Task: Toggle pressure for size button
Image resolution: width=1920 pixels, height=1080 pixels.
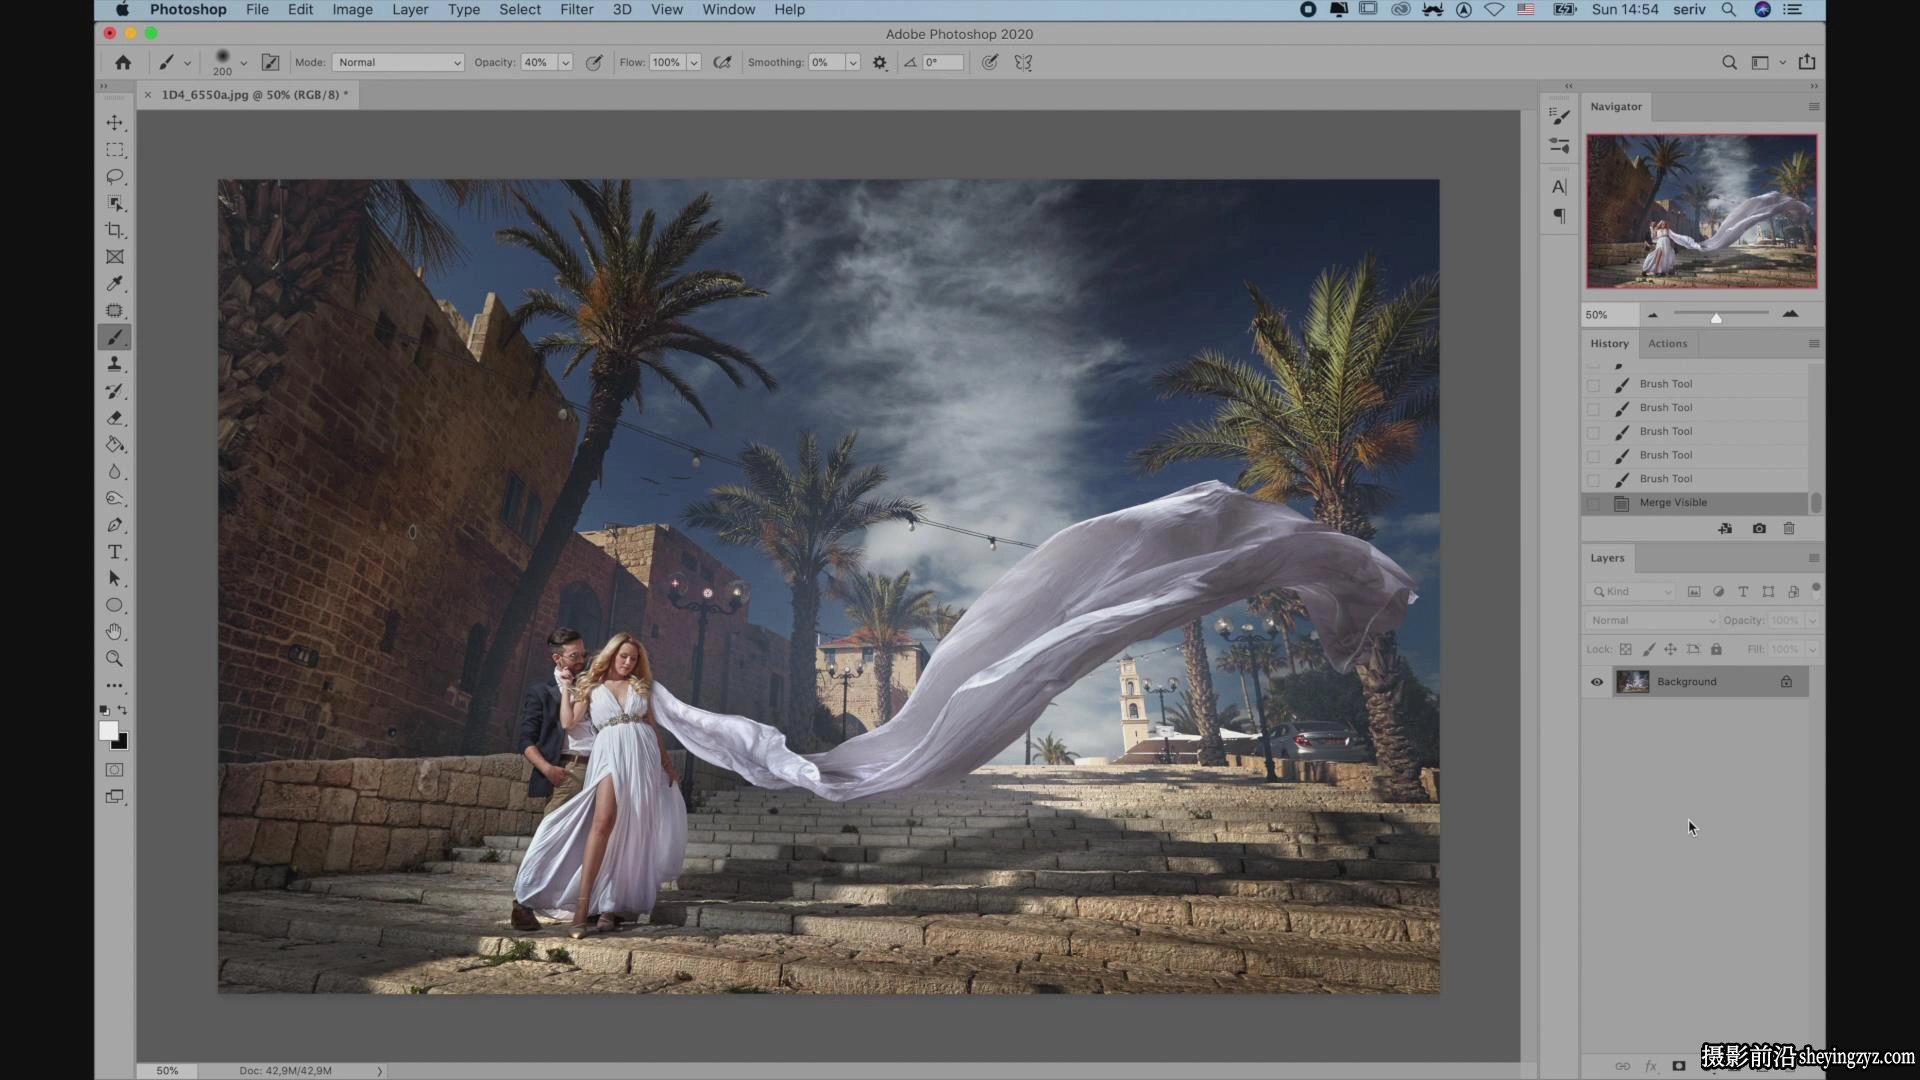Action: tap(990, 62)
